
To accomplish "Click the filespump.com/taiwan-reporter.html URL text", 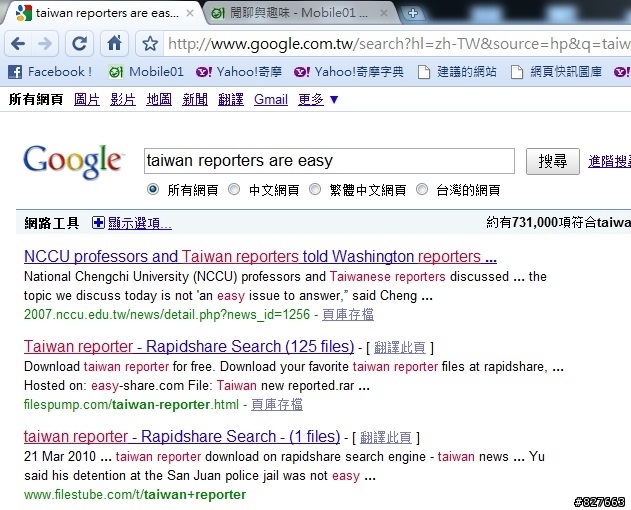I will (x=131, y=405).
